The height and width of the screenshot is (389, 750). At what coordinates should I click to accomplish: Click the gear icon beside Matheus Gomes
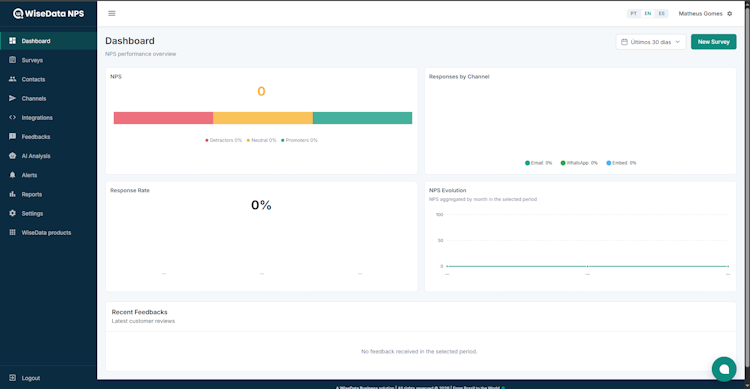click(729, 13)
